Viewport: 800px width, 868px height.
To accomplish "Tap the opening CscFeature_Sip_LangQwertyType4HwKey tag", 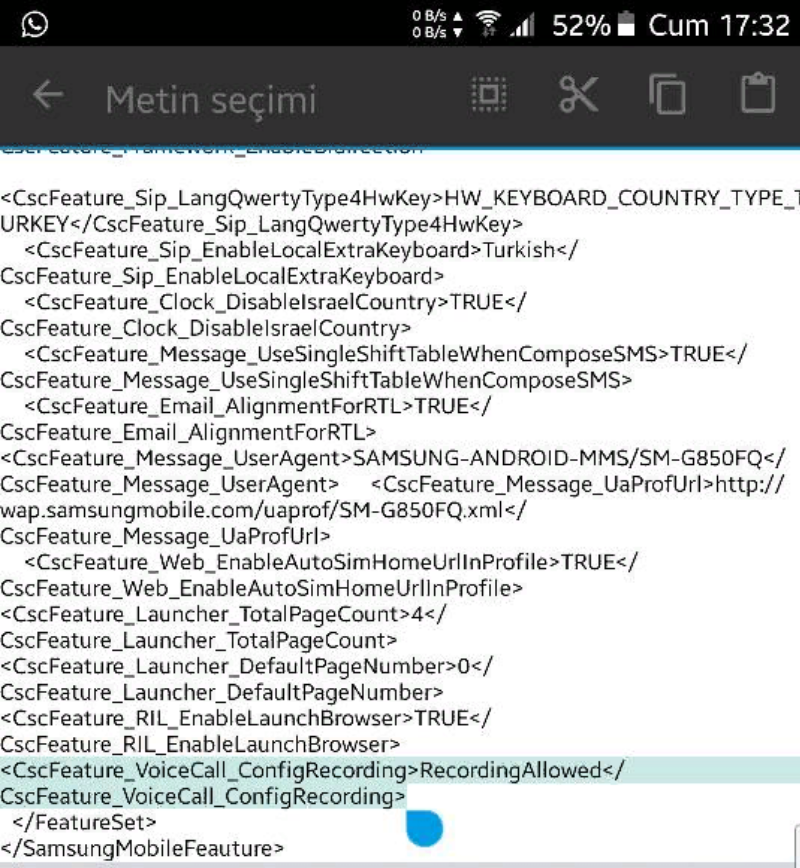I will pyautogui.click(x=222, y=198).
